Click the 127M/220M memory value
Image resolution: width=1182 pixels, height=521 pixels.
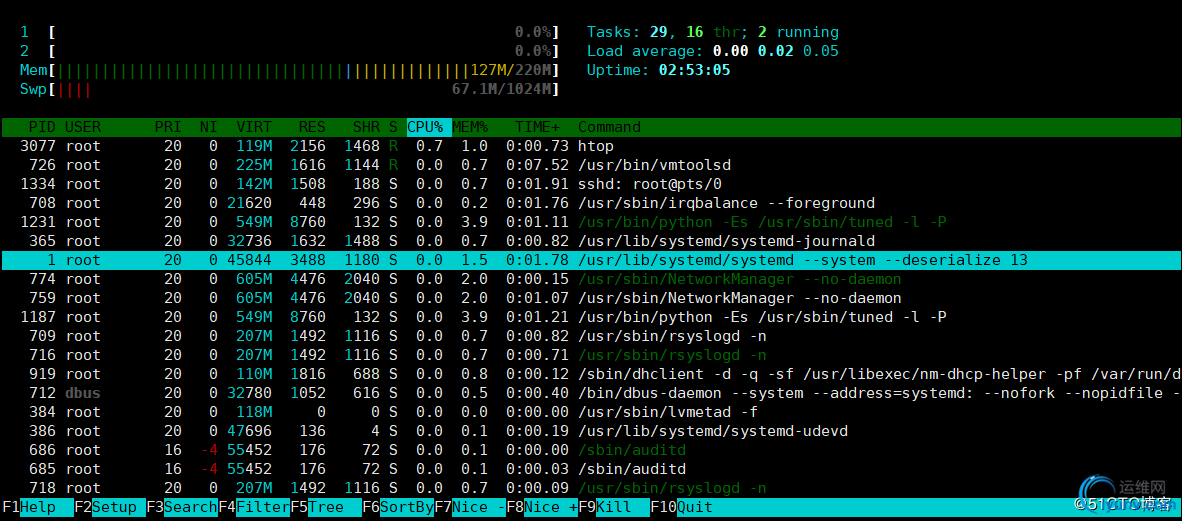click(513, 71)
